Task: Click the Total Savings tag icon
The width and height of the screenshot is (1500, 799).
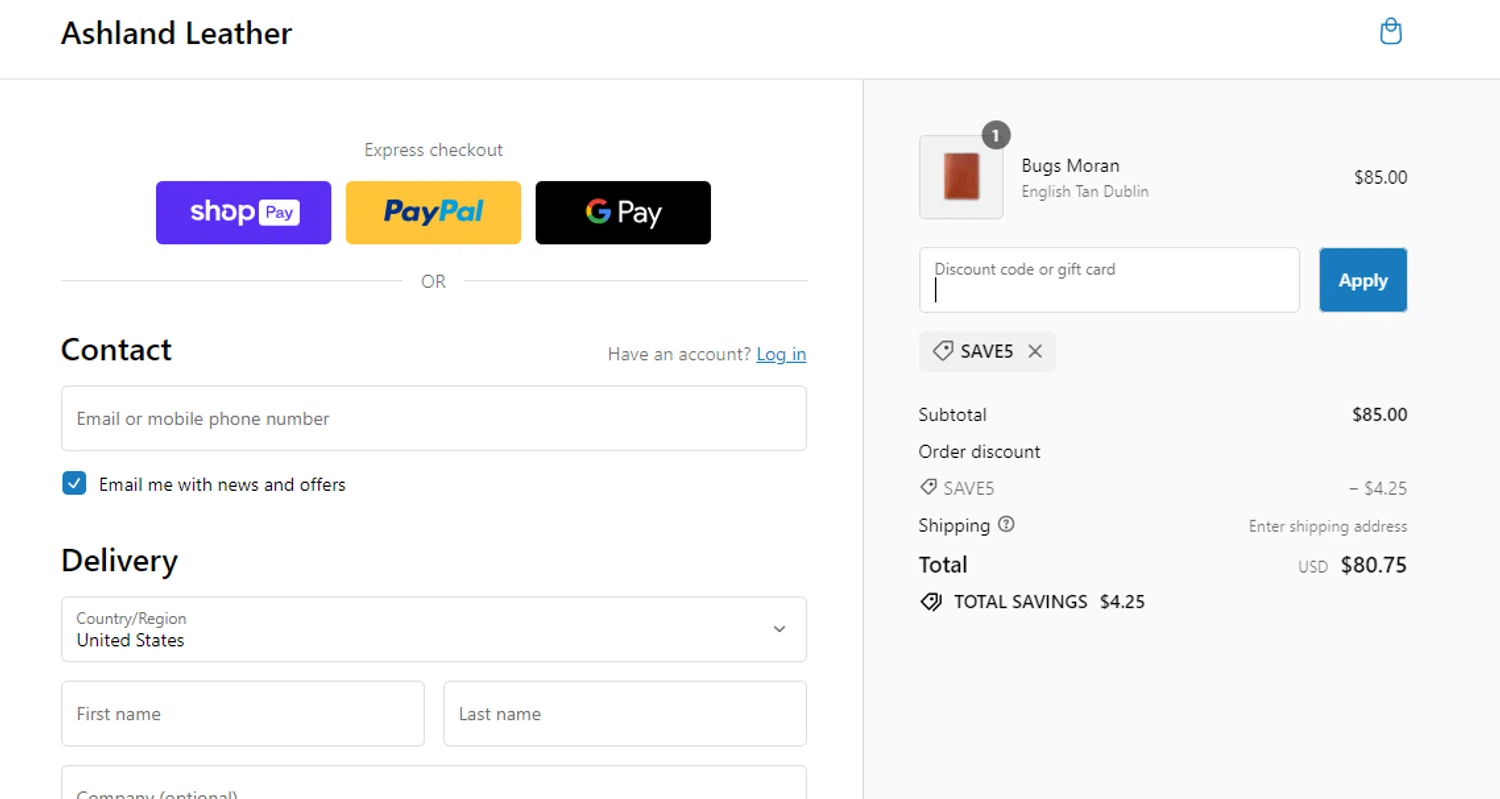Action: 931,602
